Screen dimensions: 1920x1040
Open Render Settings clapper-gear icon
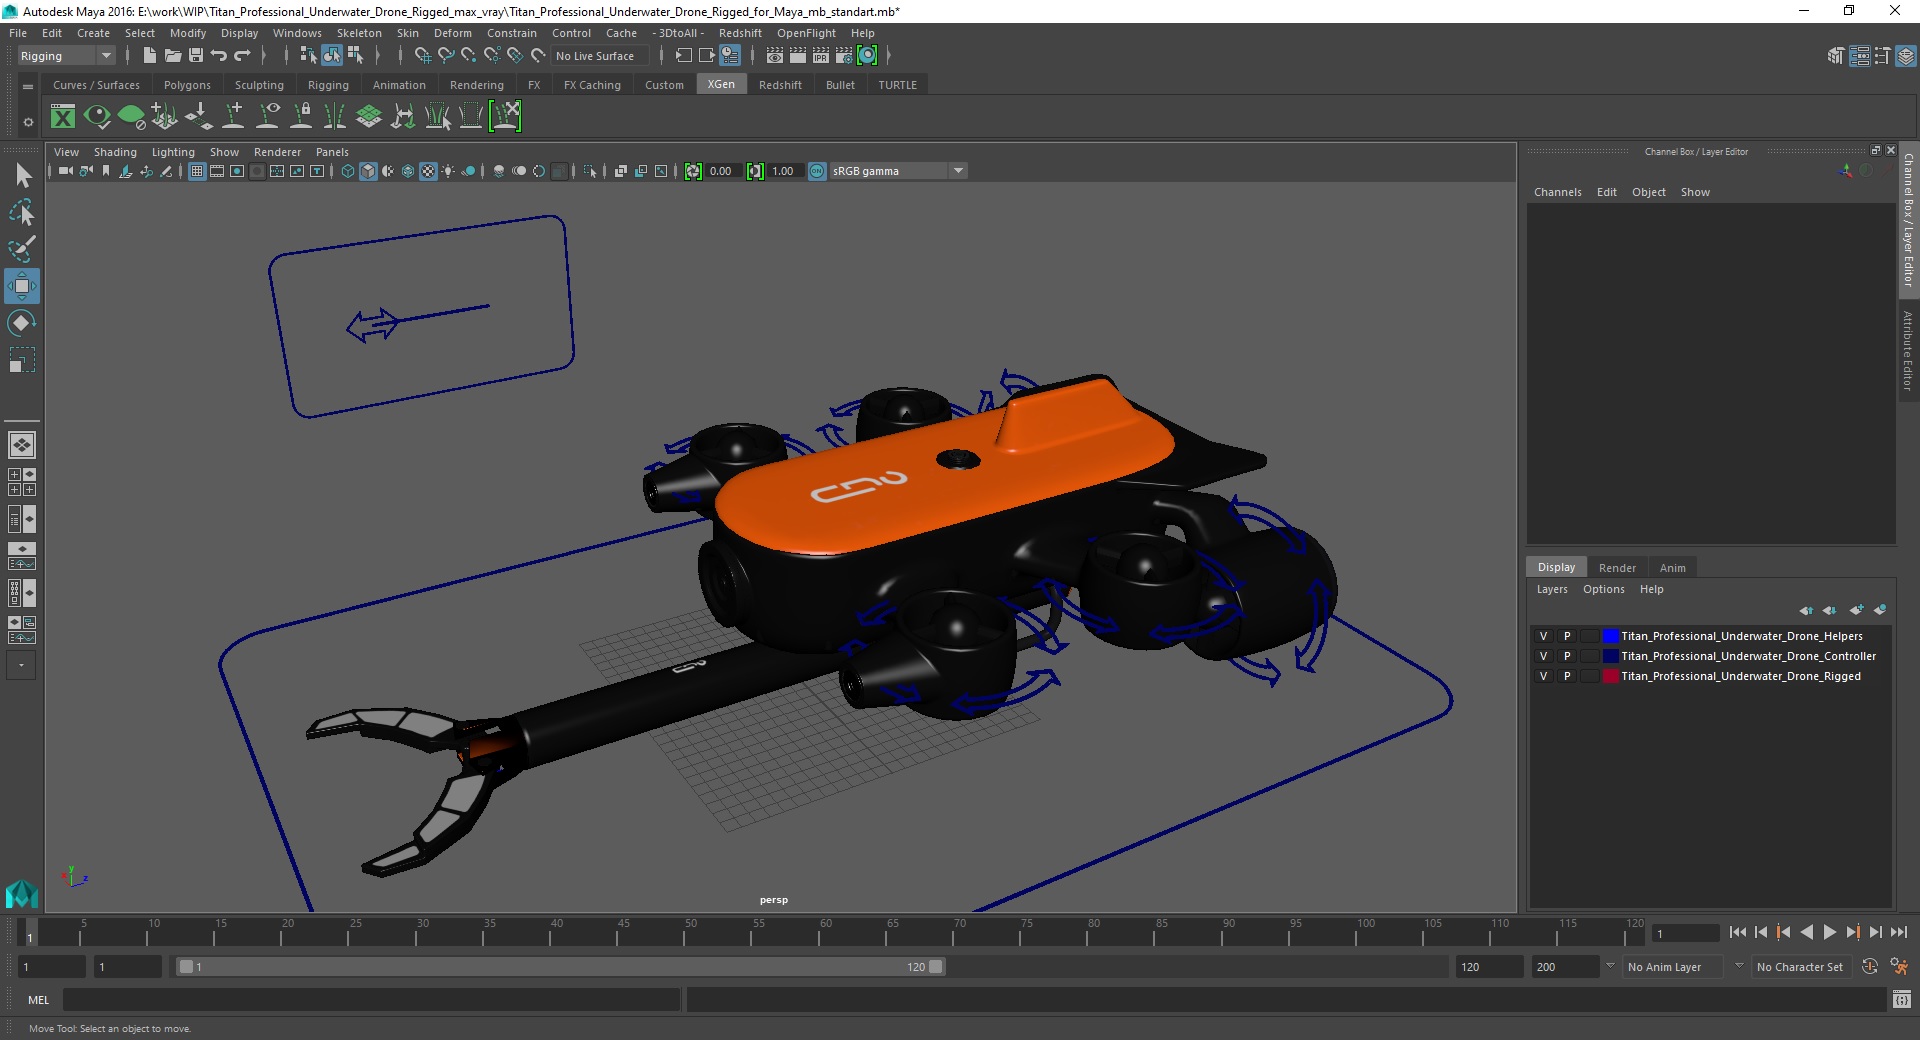[844, 56]
